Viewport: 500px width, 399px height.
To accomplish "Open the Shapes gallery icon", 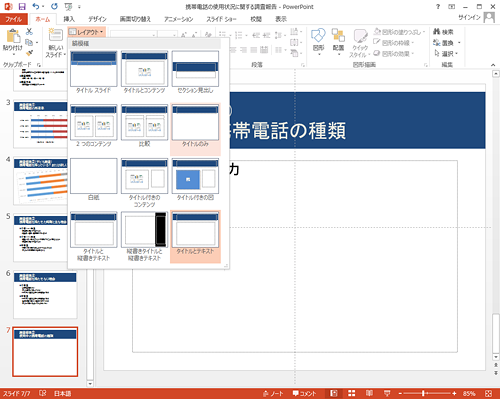I will [318, 35].
